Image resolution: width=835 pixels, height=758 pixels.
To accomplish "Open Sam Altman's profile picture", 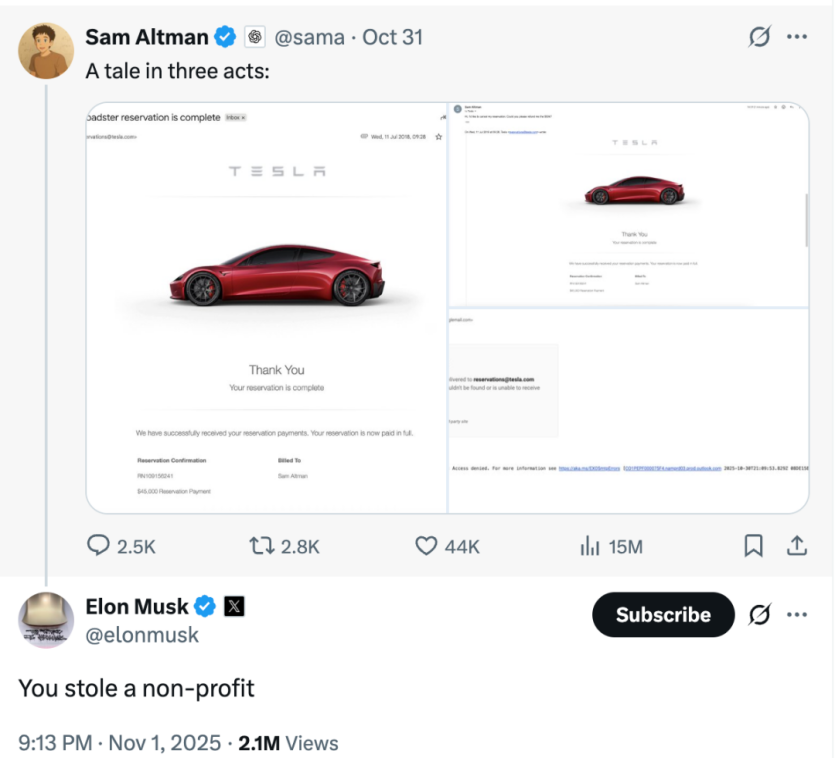I will coord(47,51).
